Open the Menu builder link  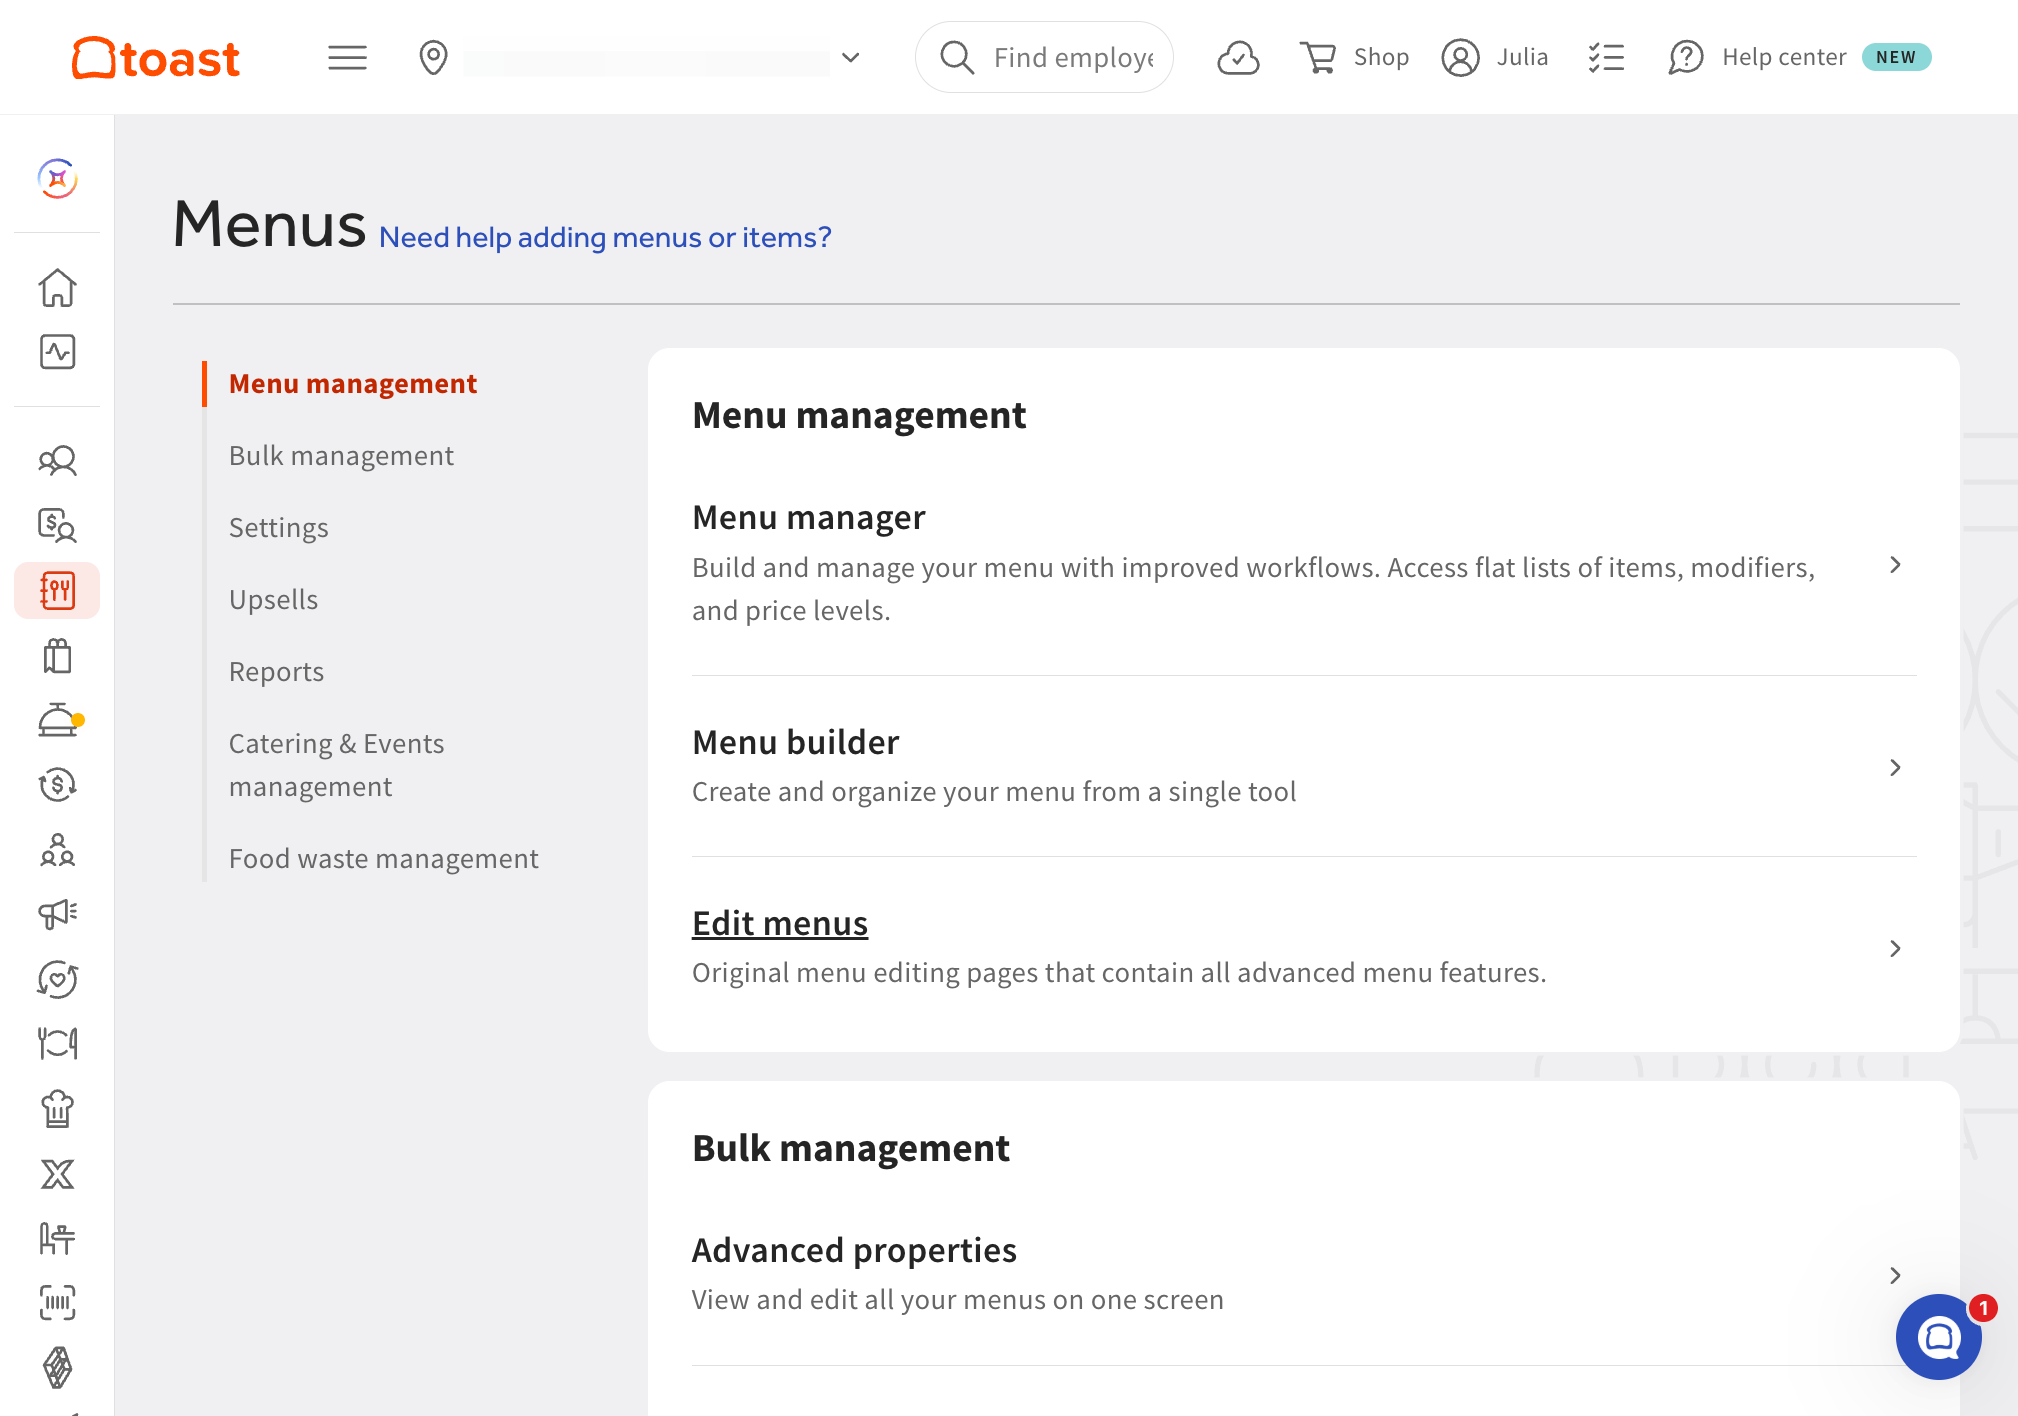pos(795,743)
